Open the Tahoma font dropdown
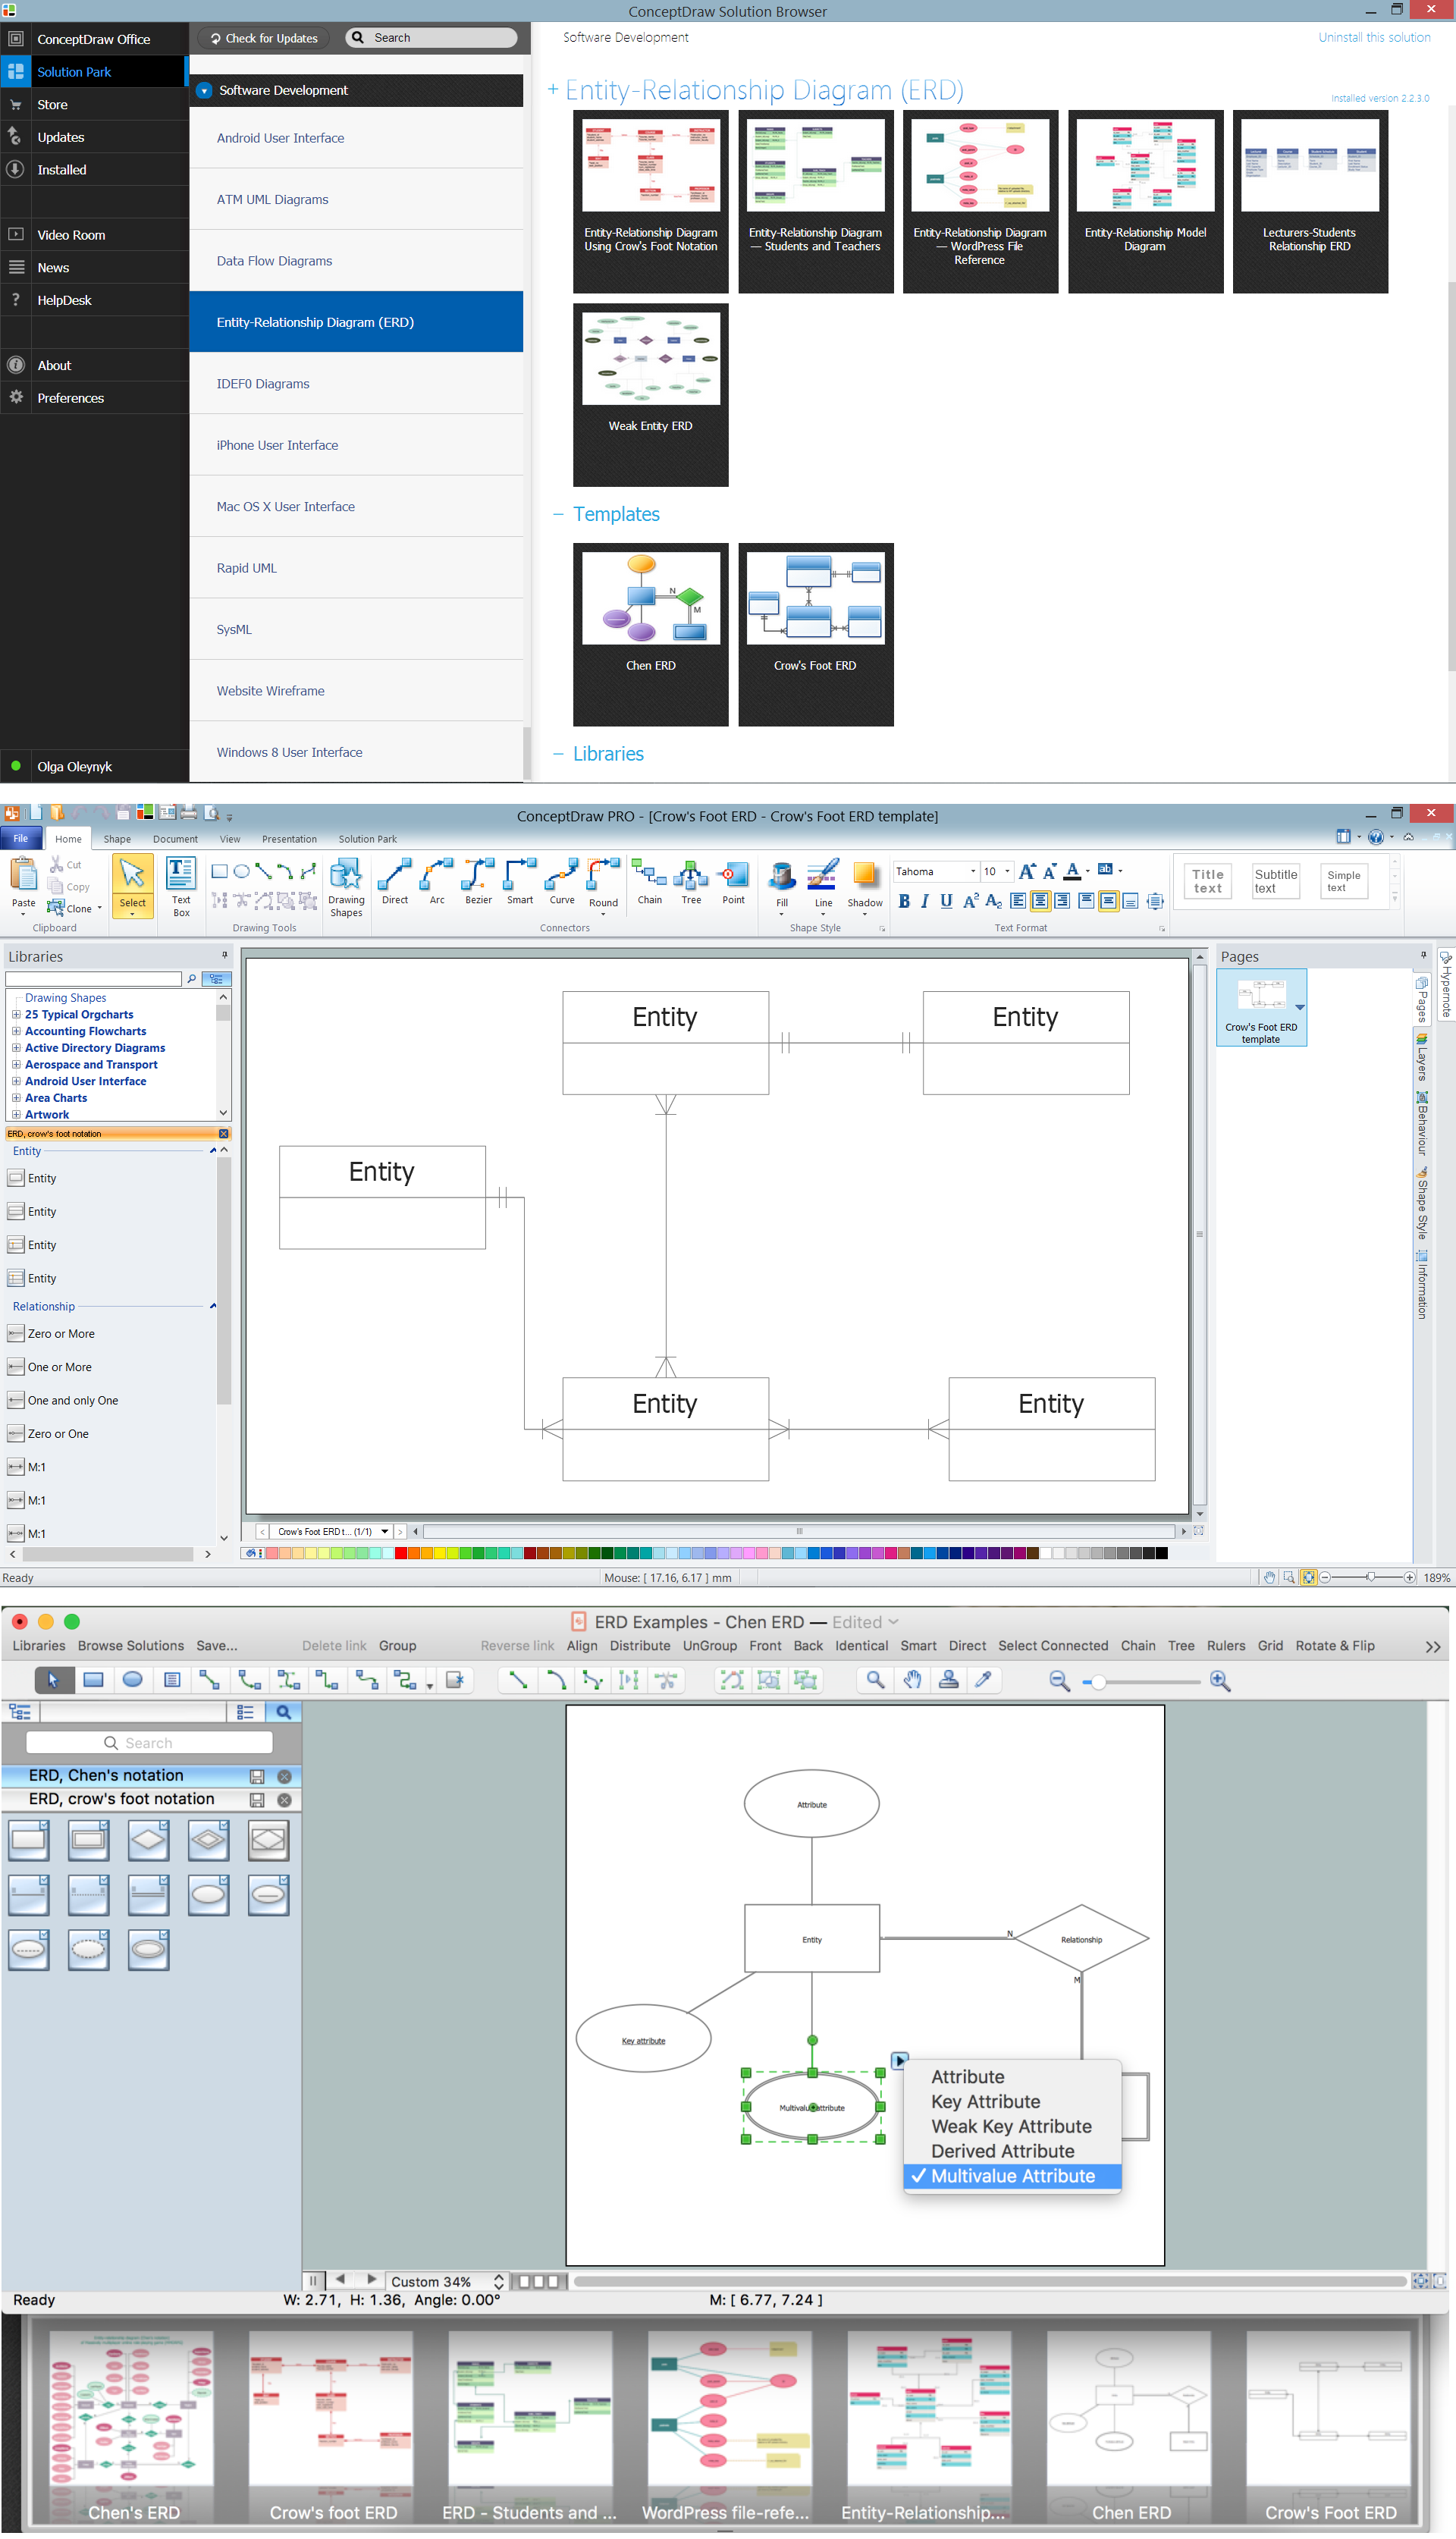The width and height of the screenshot is (1456, 2539). click(973, 872)
